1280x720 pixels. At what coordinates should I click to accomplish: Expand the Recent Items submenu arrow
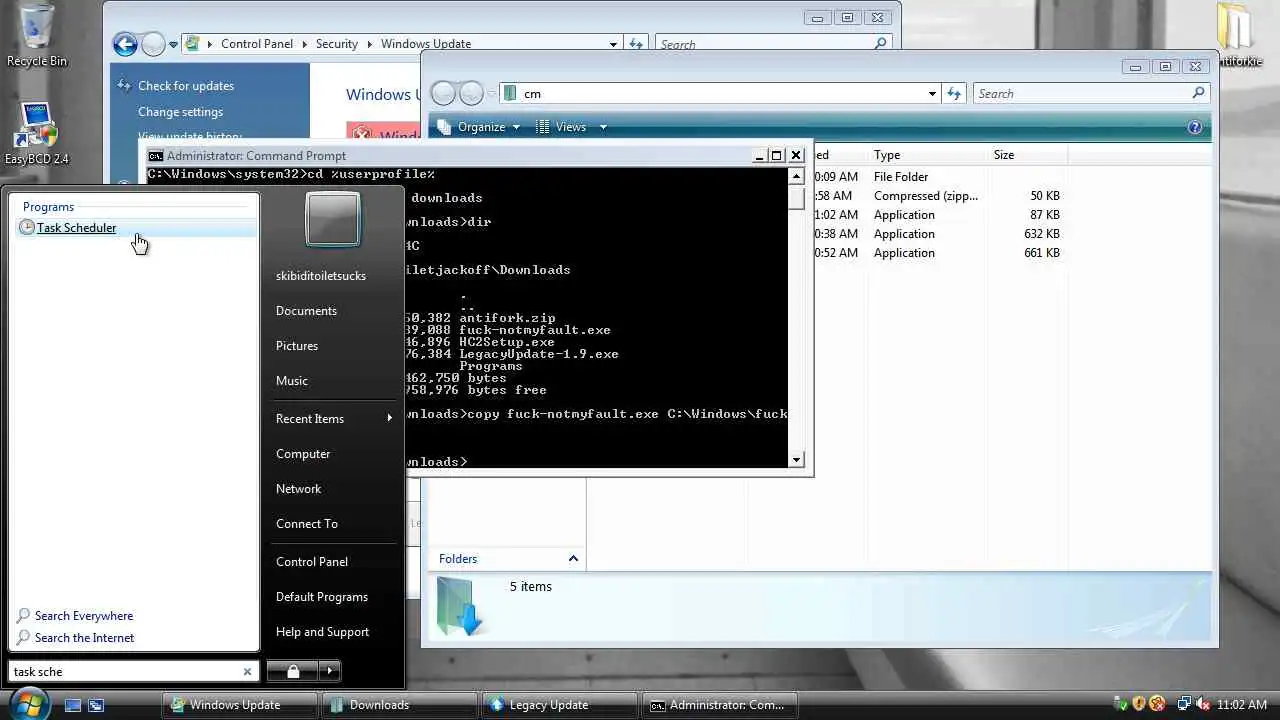389,418
